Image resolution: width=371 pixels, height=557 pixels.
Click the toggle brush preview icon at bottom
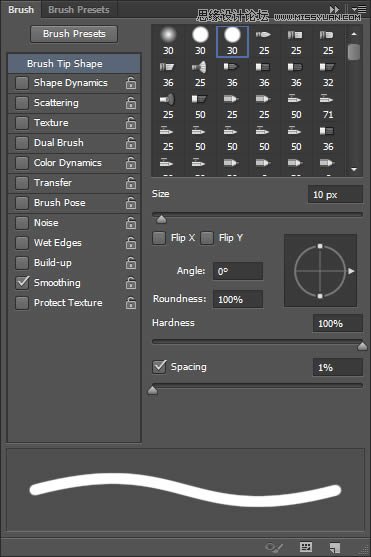[x=274, y=547]
